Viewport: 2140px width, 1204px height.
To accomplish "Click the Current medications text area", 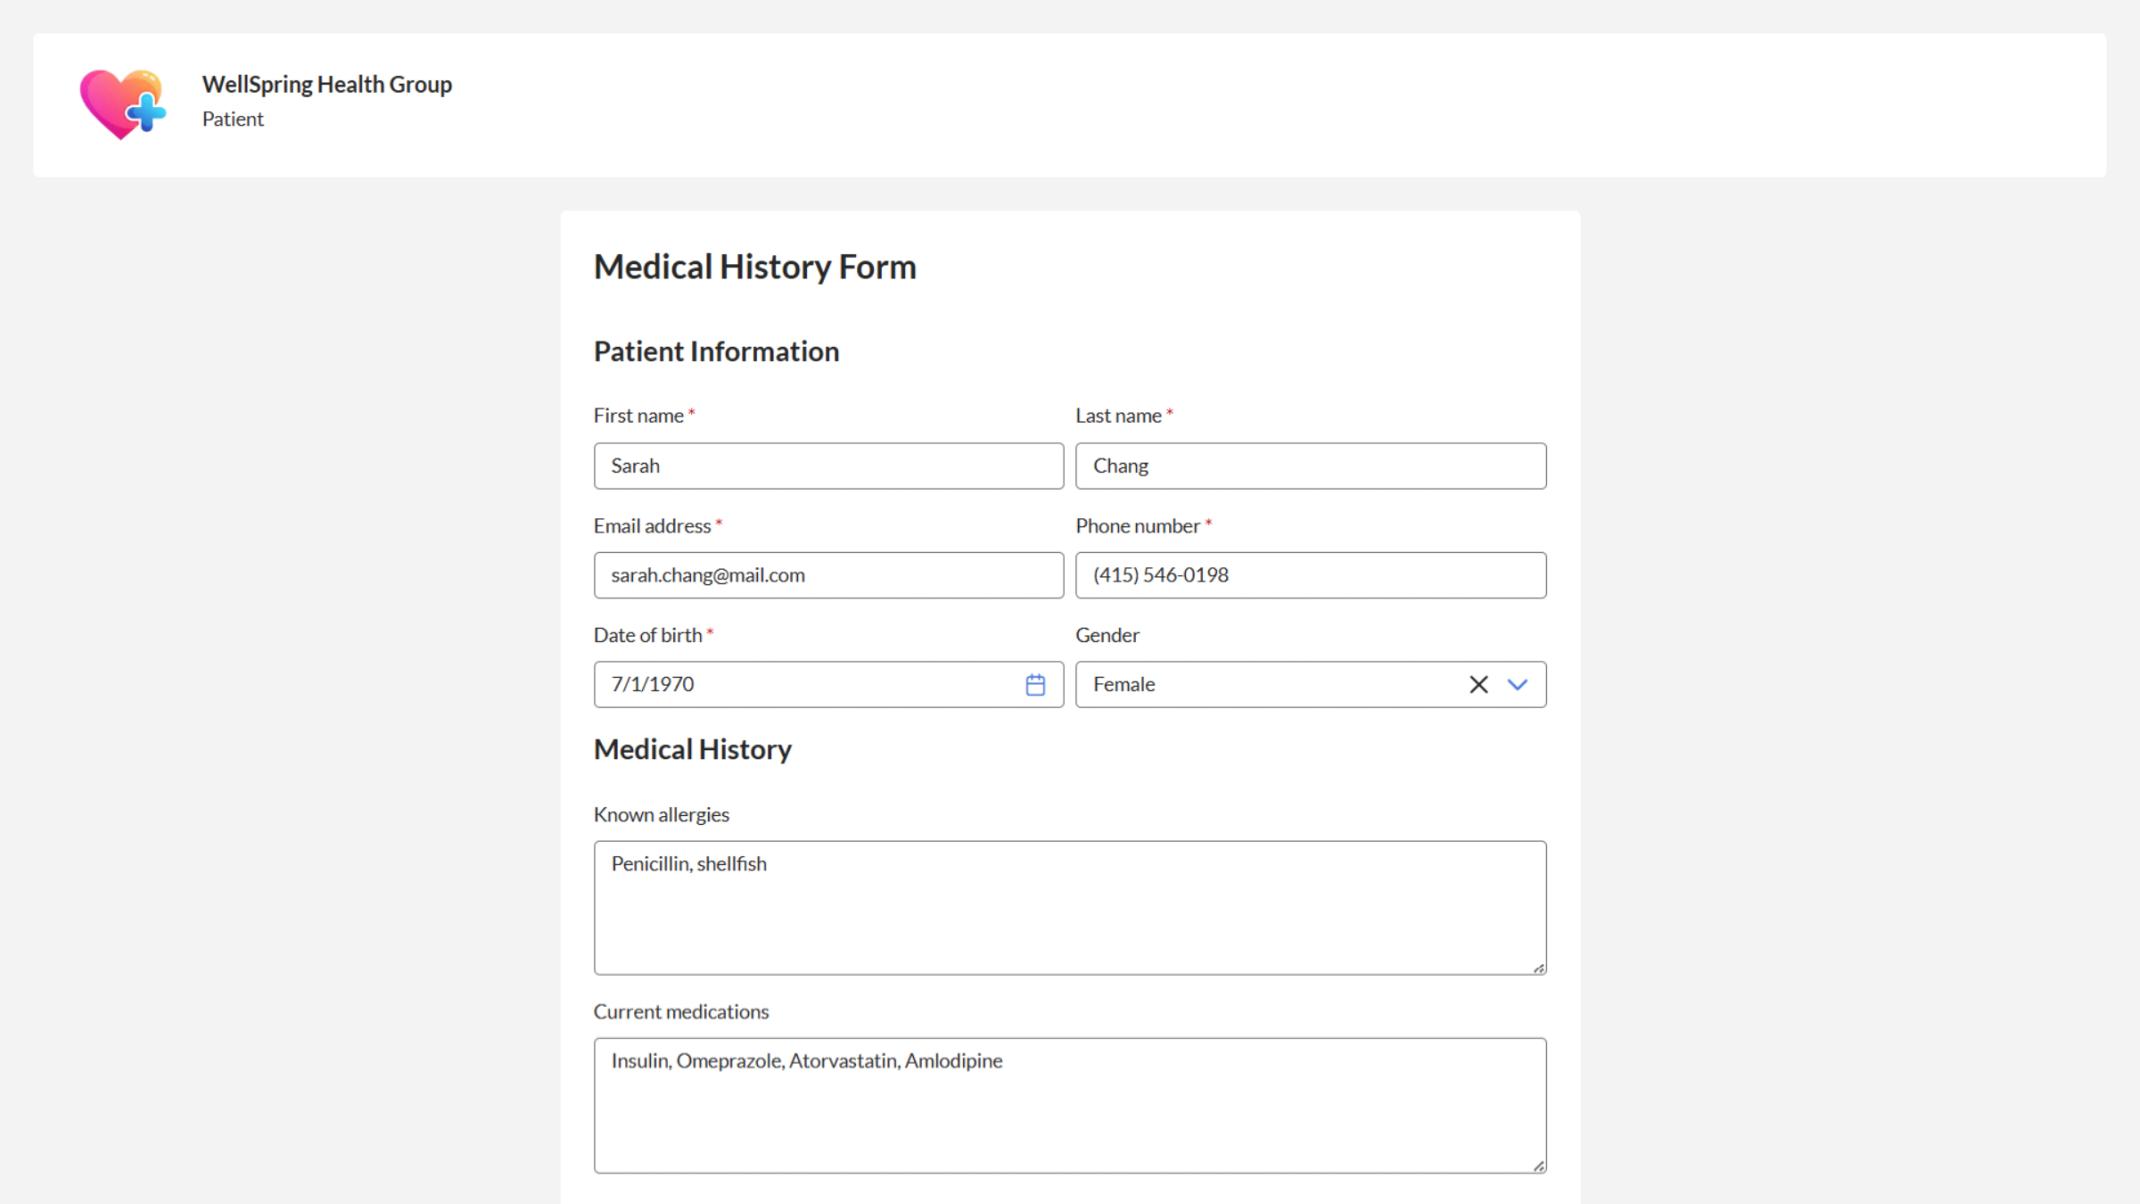I will (x=1070, y=1105).
